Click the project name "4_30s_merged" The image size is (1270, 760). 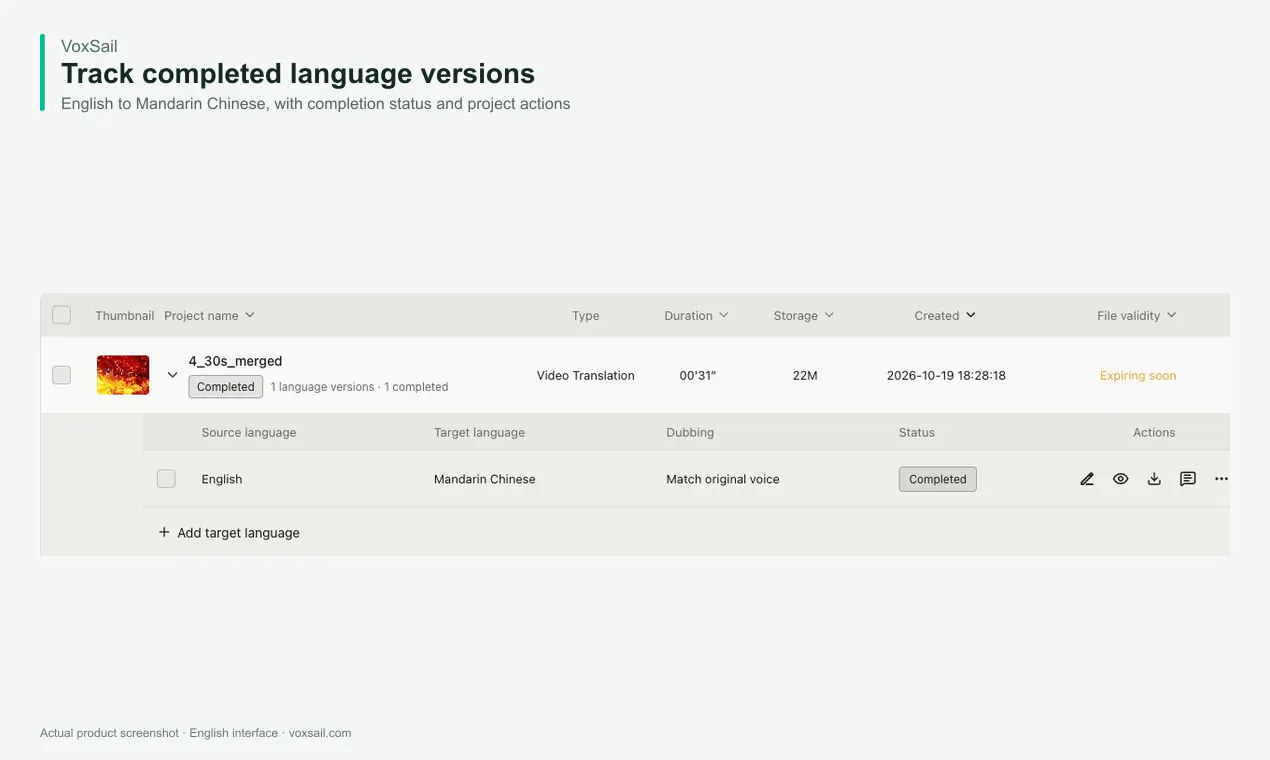(x=236, y=361)
